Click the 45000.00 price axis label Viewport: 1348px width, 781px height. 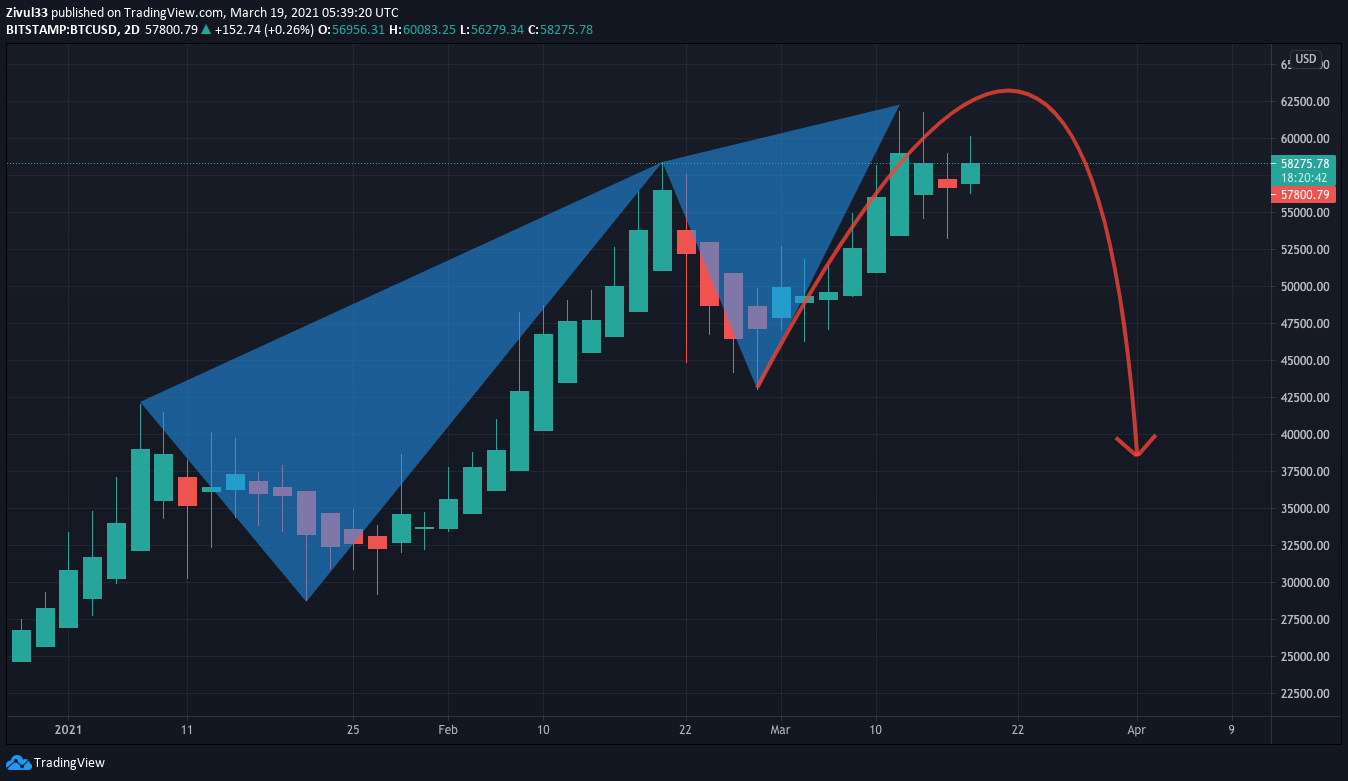click(x=1305, y=361)
